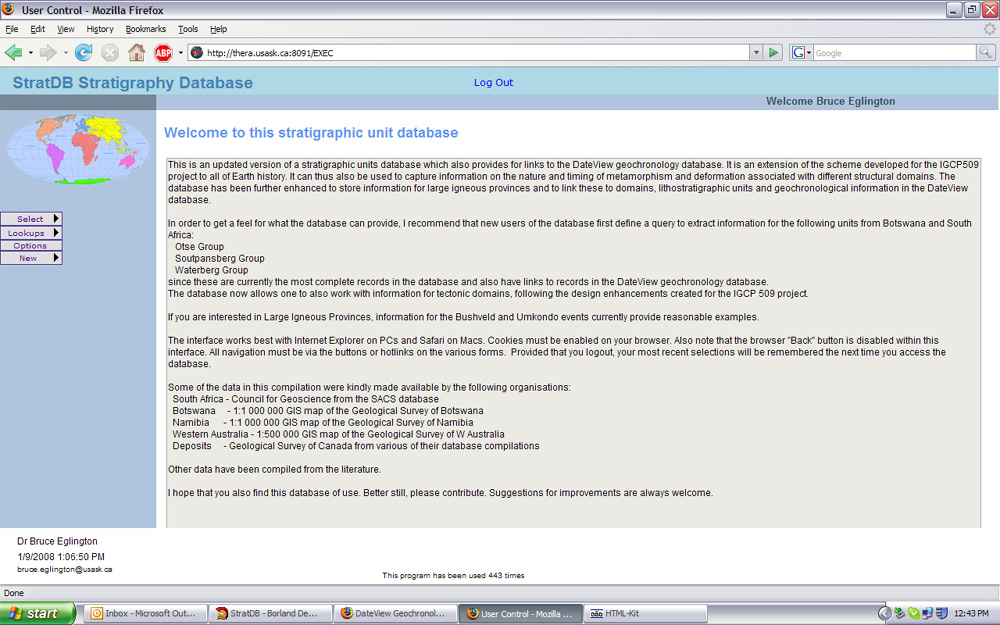Click the User Control - Mozilla taskbar button

point(521,614)
